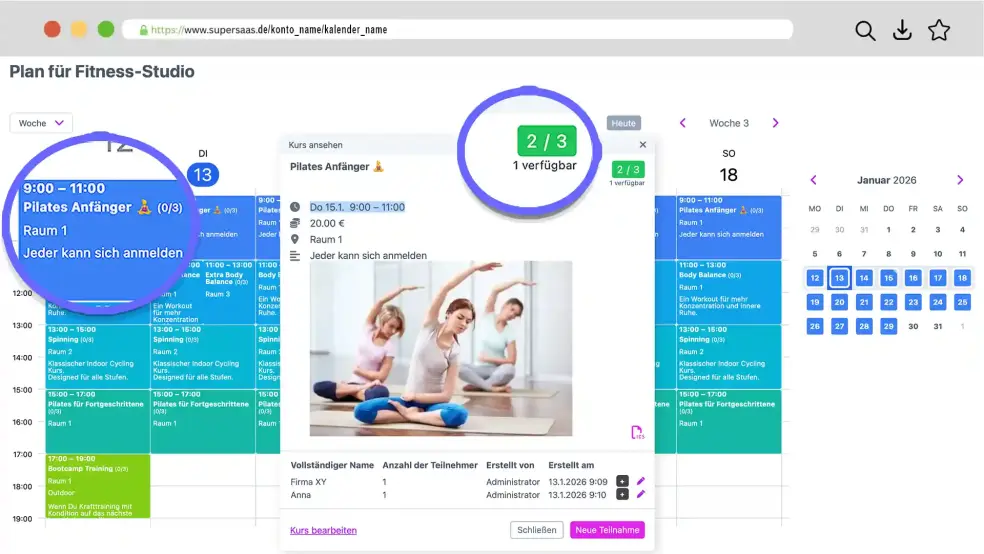Open Sunday 13:00 Spinning slot
984x554 pixels.
(x=729, y=356)
